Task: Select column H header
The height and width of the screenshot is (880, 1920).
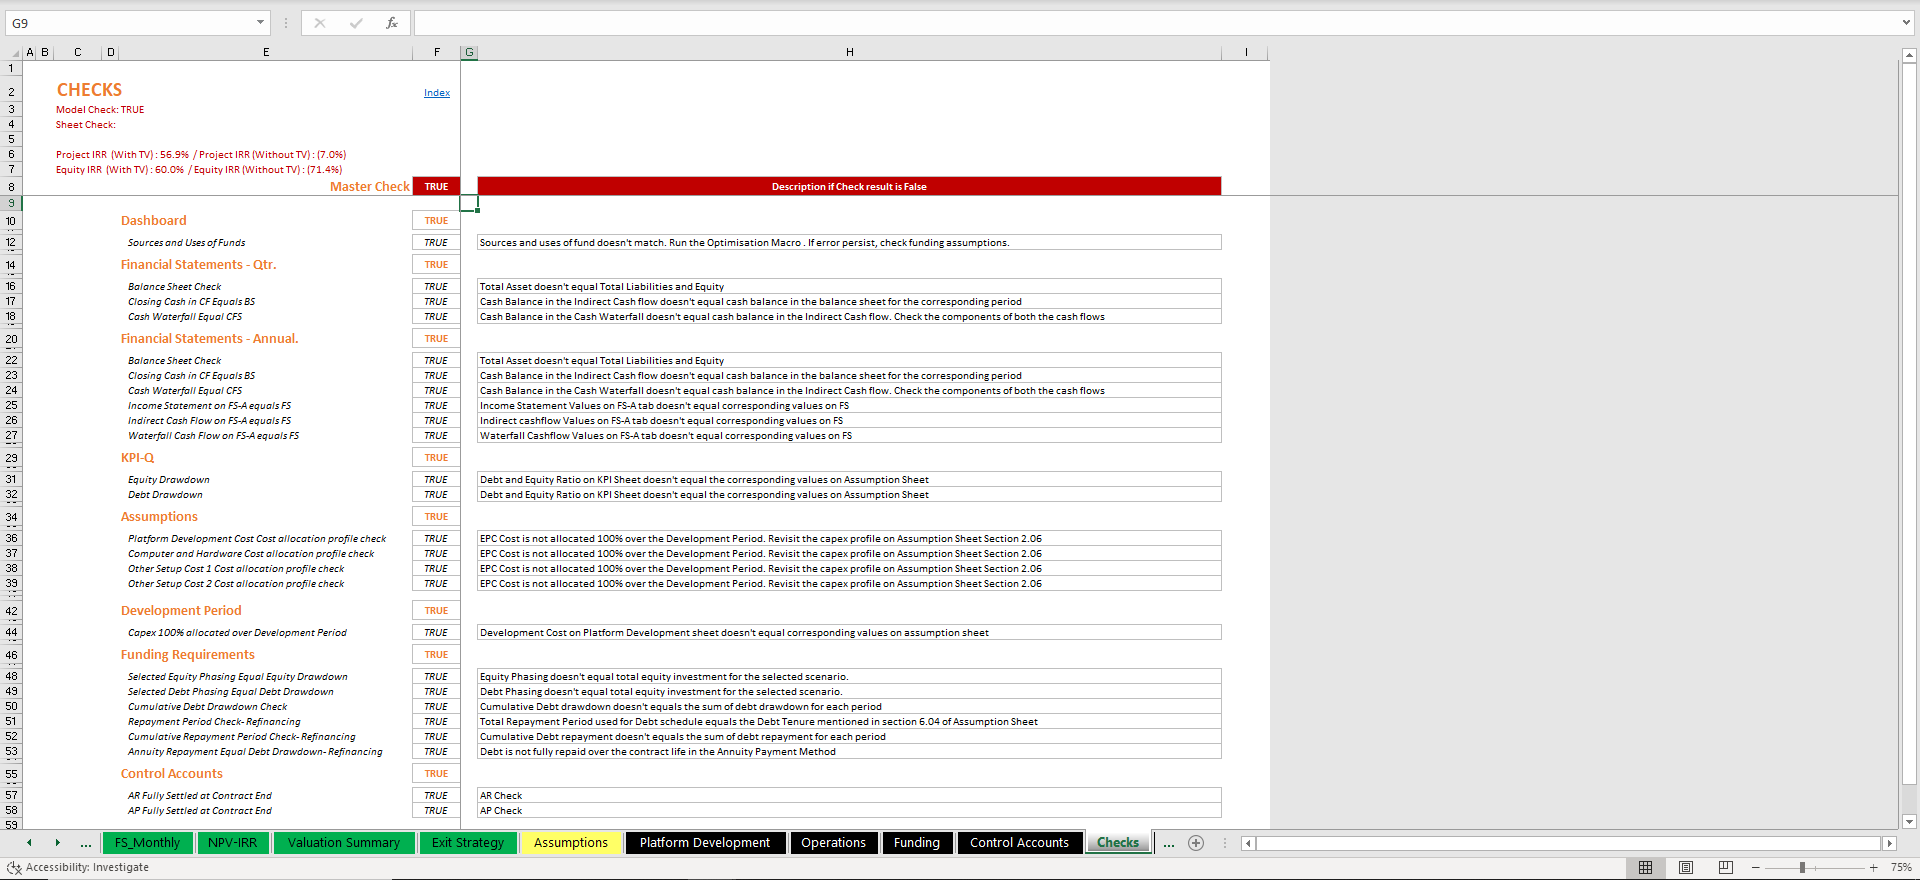Action: pos(849,52)
